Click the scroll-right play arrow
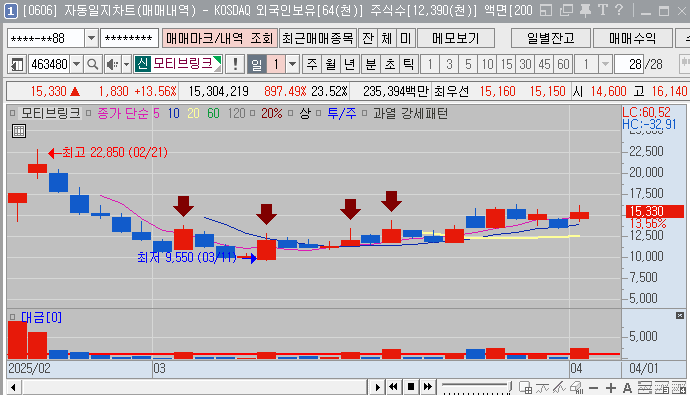690x395 pixels. 377,387
